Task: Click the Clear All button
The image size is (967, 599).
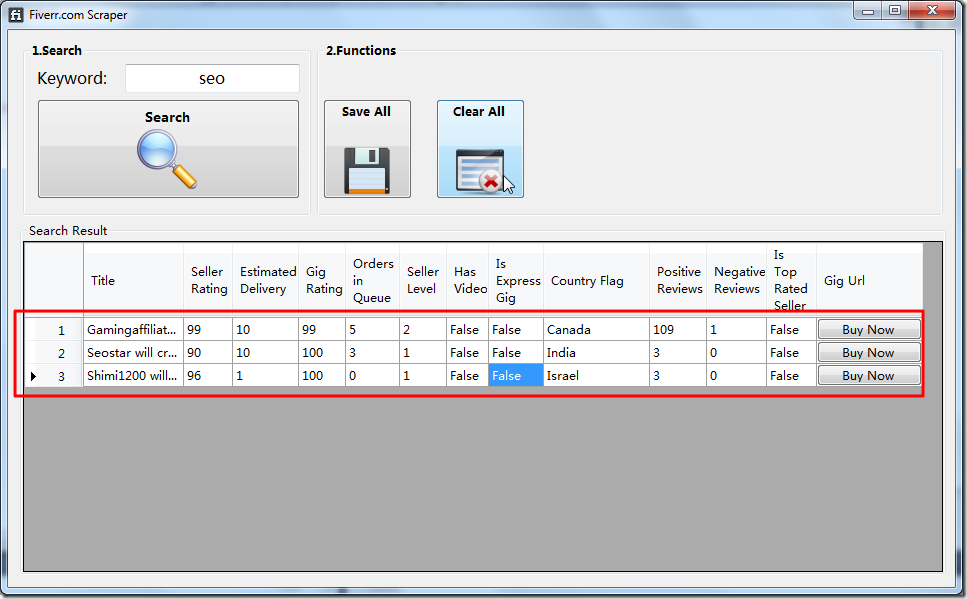Action: (x=480, y=149)
